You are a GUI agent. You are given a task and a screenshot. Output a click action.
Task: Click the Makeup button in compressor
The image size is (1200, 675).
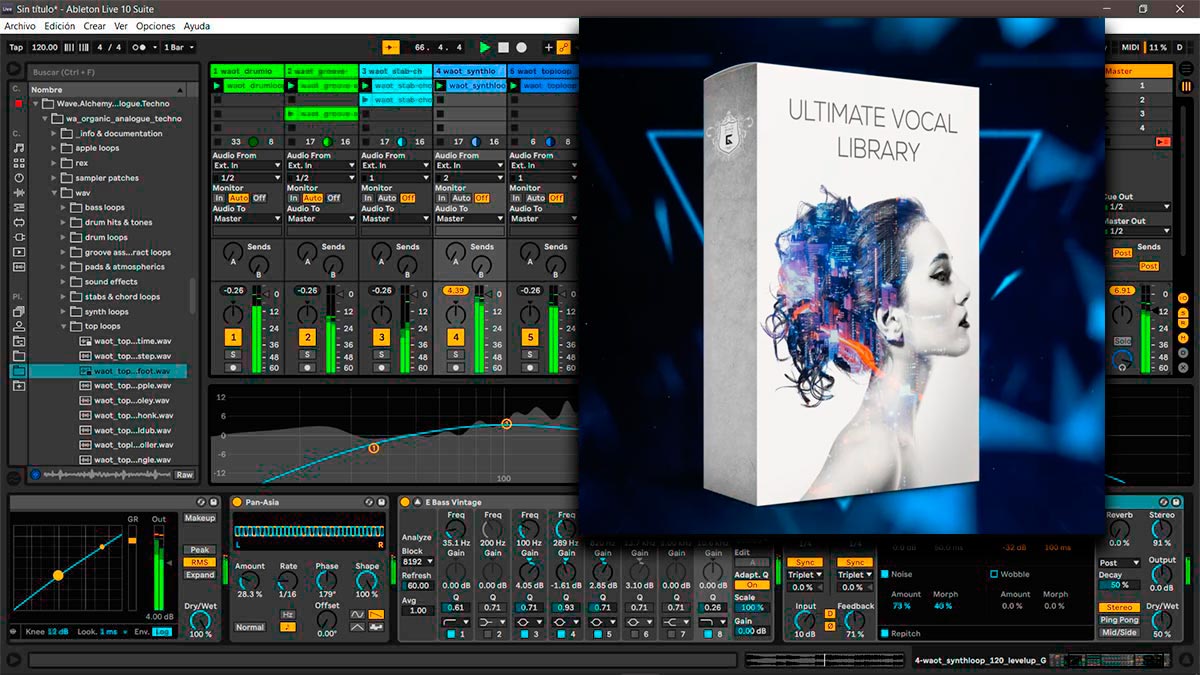pyautogui.click(x=200, y=518)
